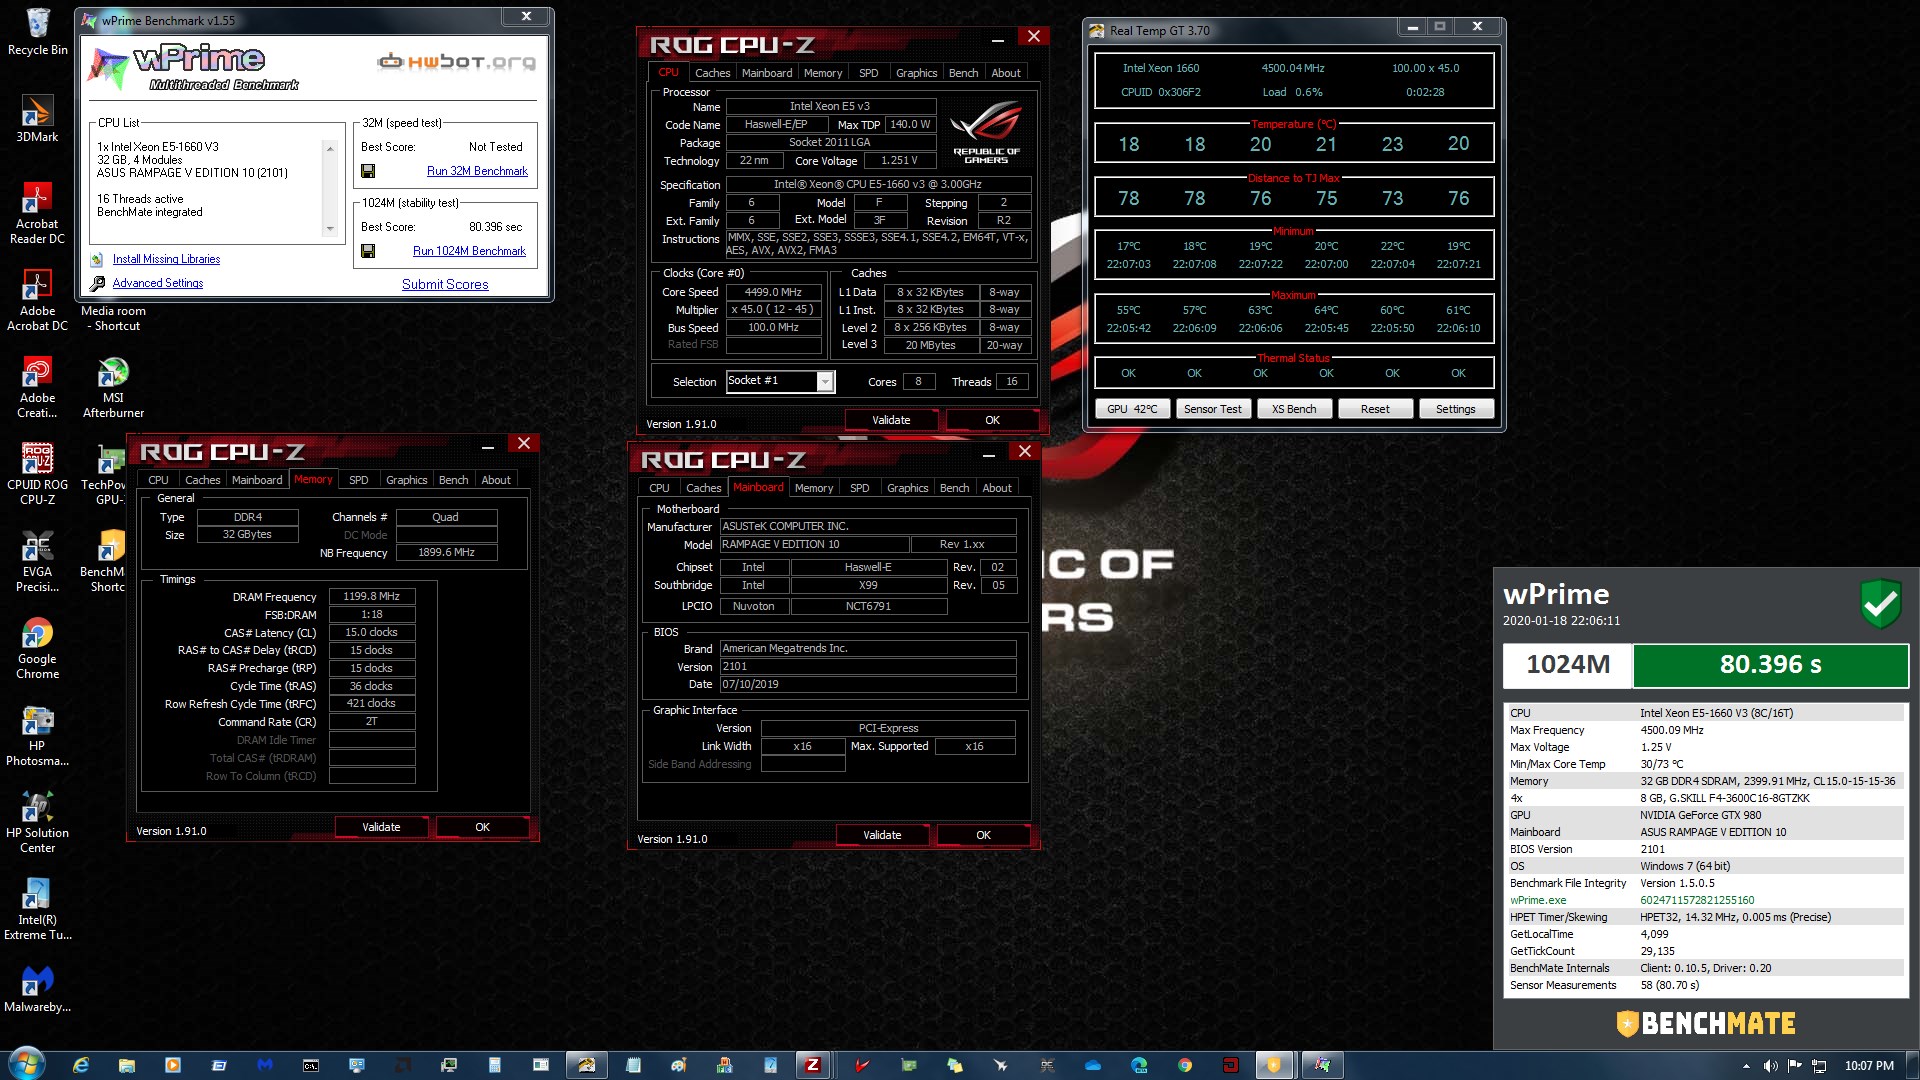Open HP Solution Center desktop icon
The image size is (1920, 1080).
[37, 822]
